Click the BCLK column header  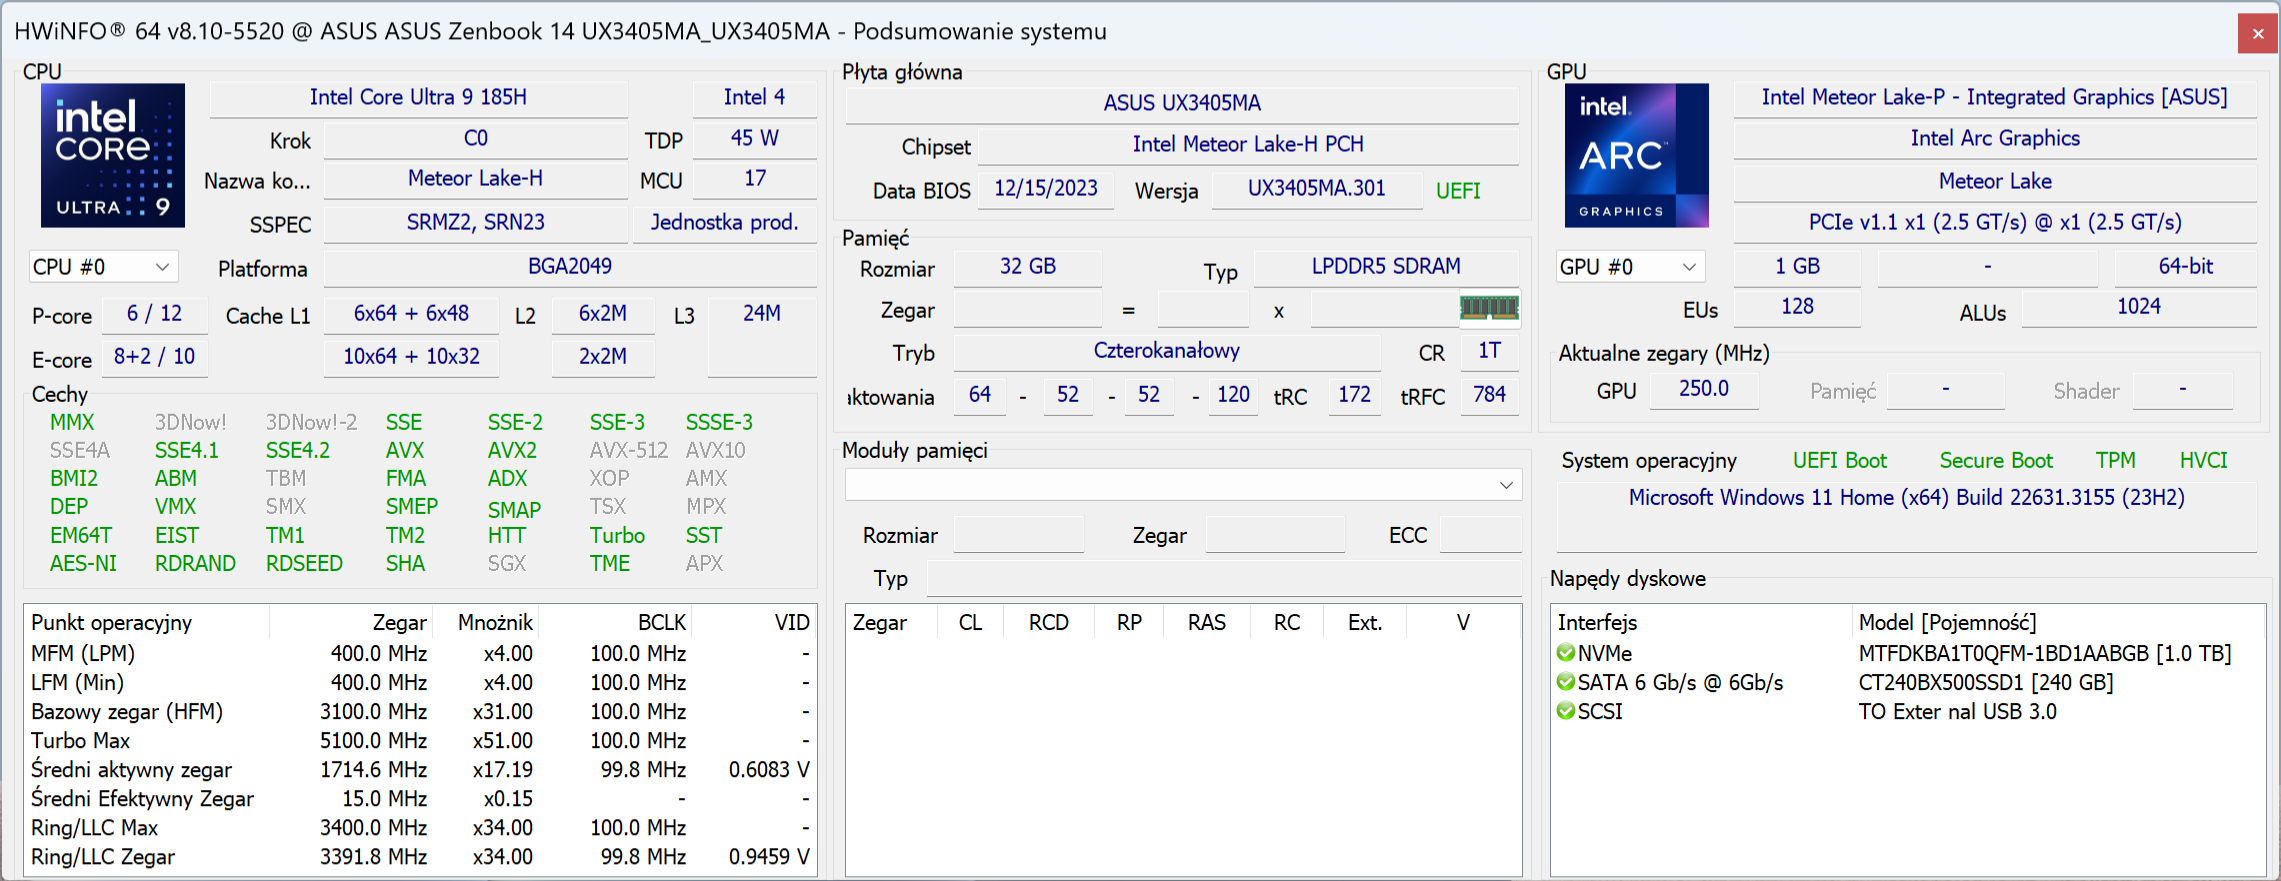click(x=614, y=622)
